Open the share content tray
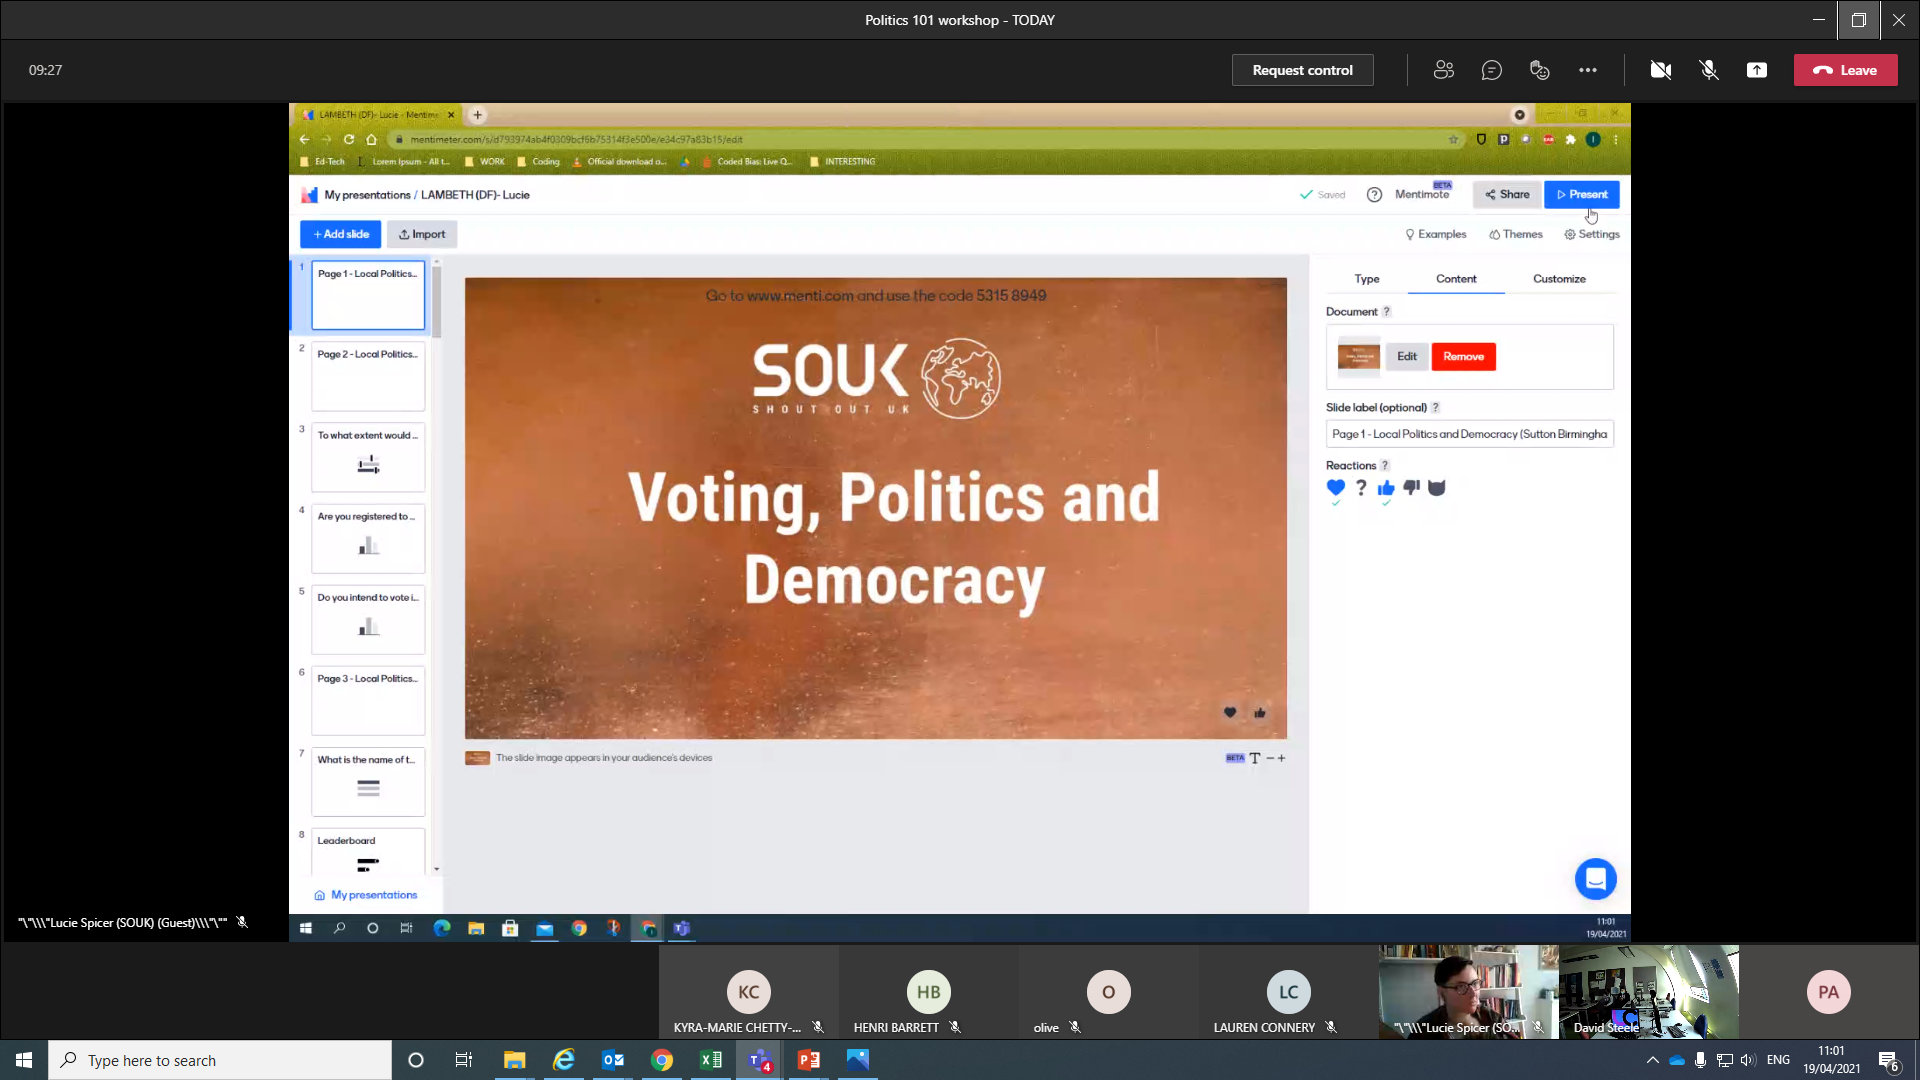This screenshot has height=1080, width=1920. click(1756, 70)
